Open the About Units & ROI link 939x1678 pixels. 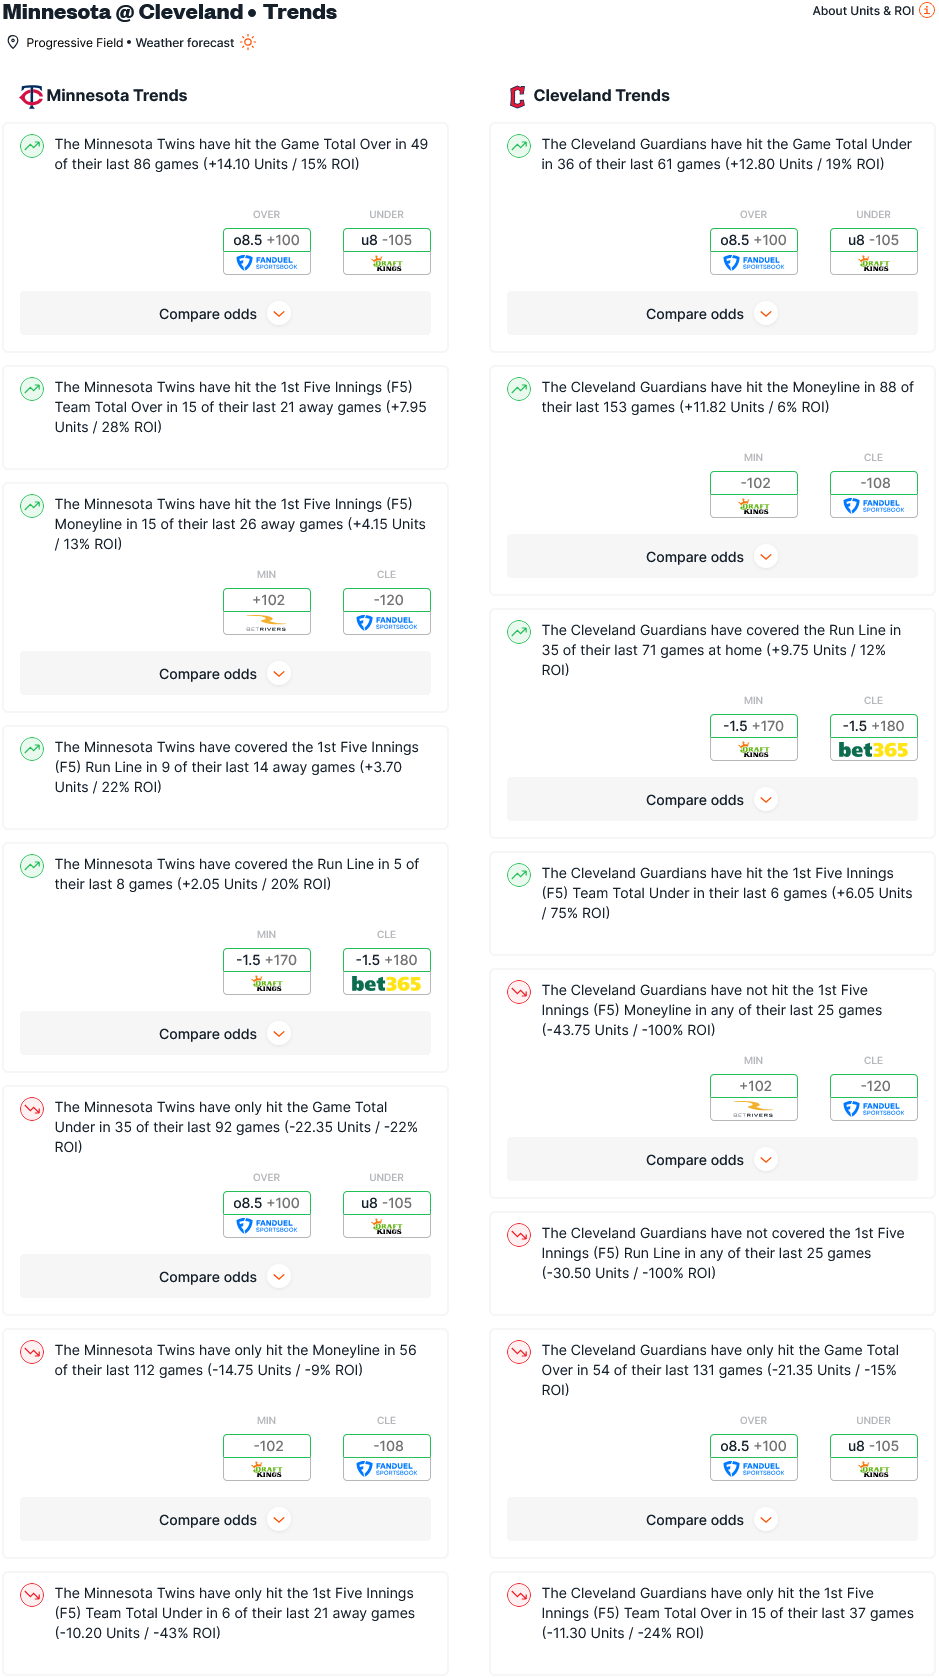tap(863, 11)
